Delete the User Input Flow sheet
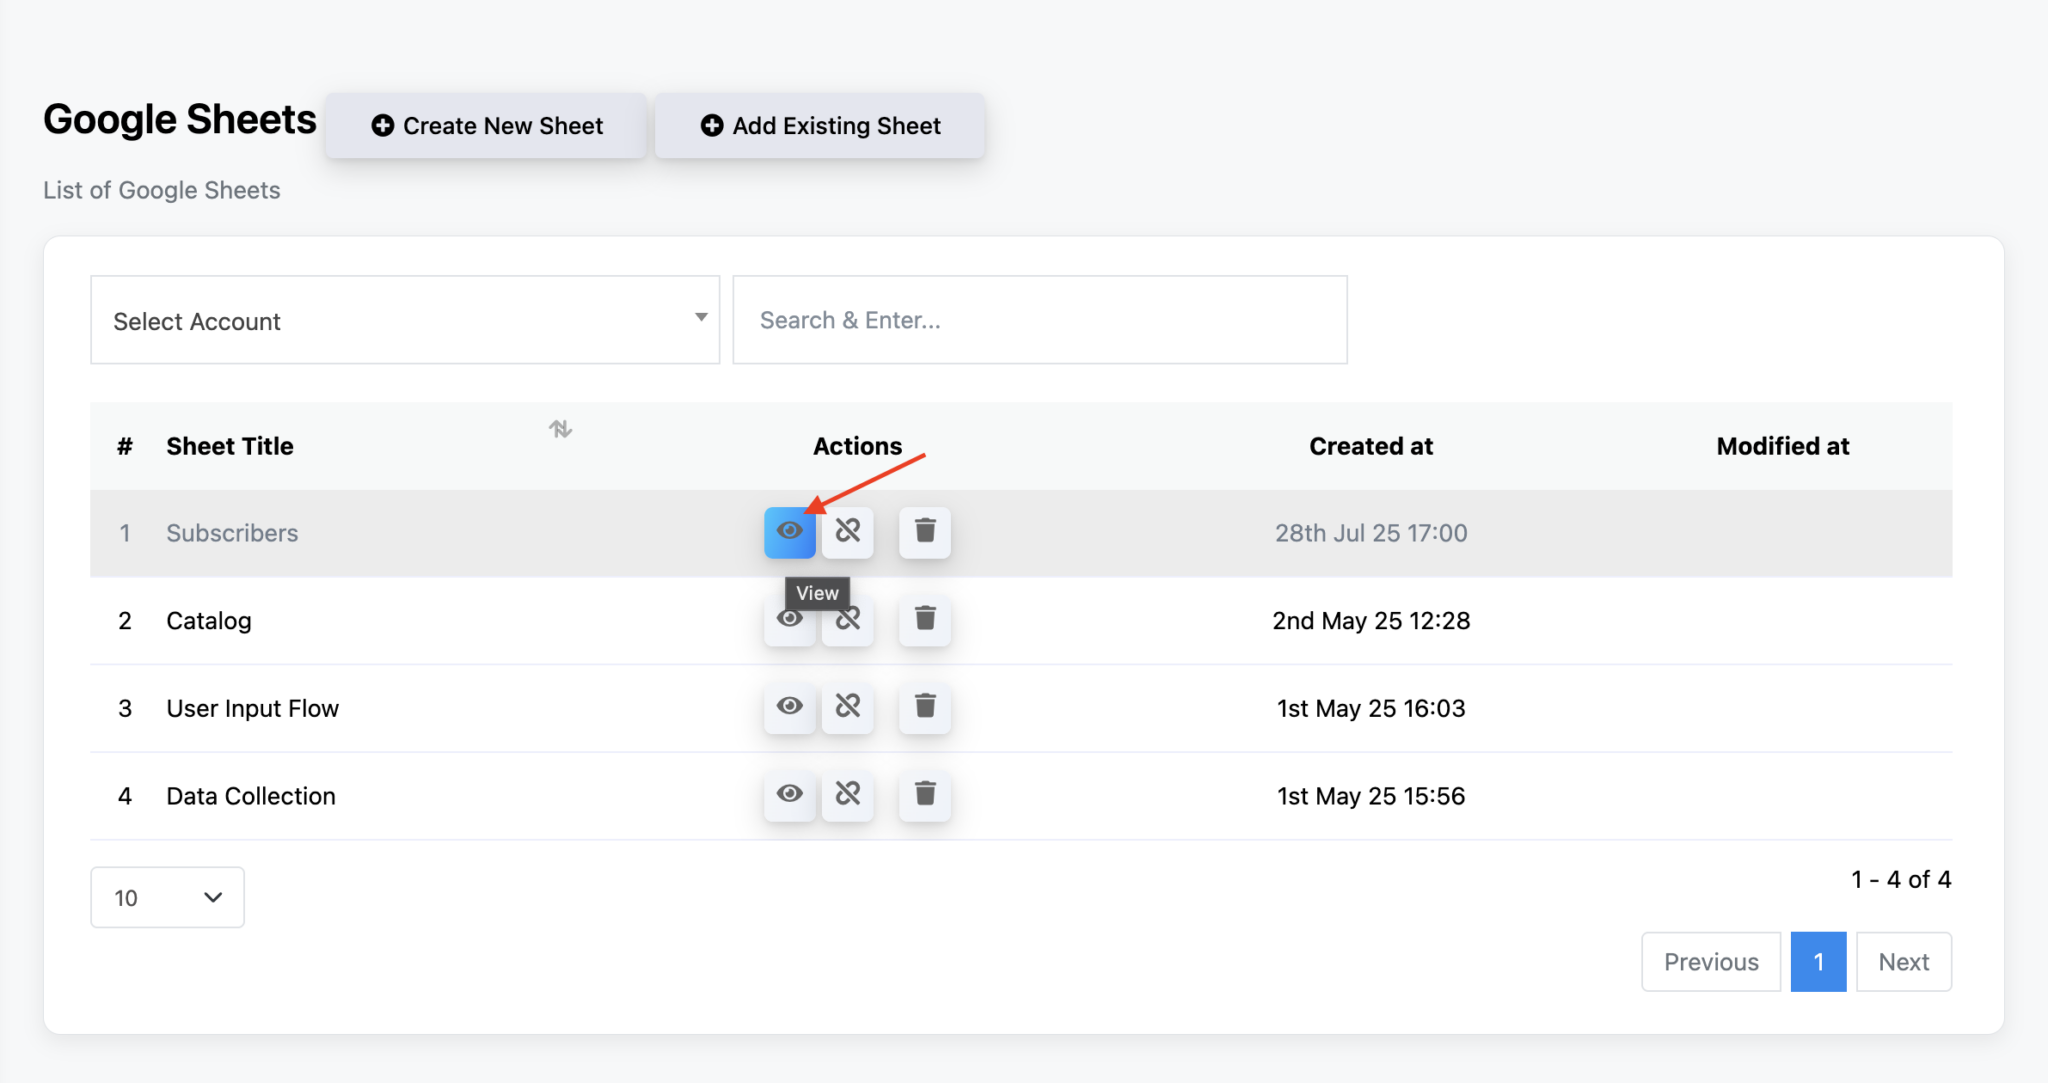The width and height of the screenshot is (2048, 1083). (925, 707)
